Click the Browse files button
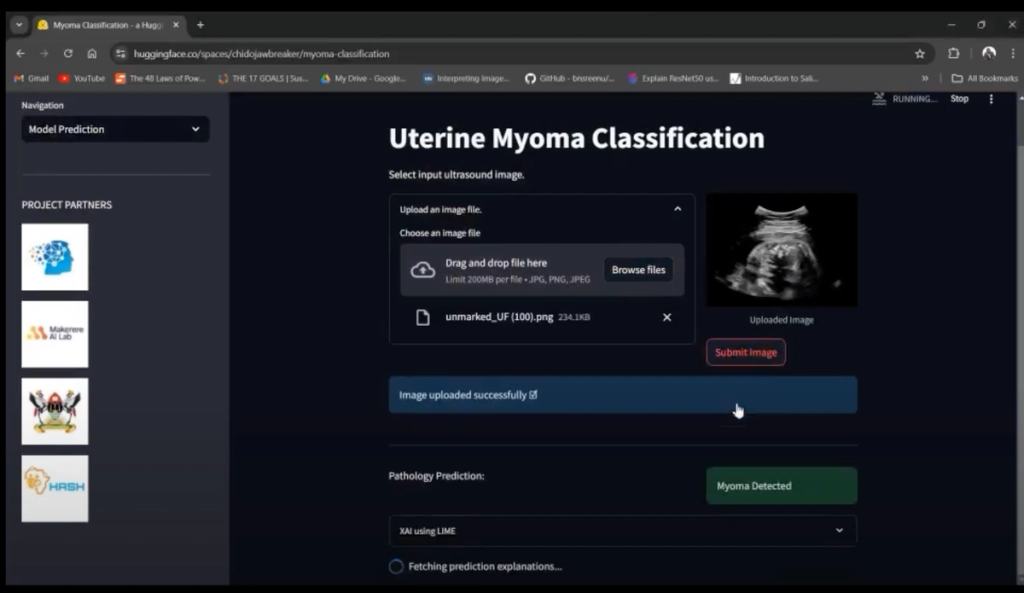The image size is (1024, 593). pyautogui.click(x=638, y=269)
